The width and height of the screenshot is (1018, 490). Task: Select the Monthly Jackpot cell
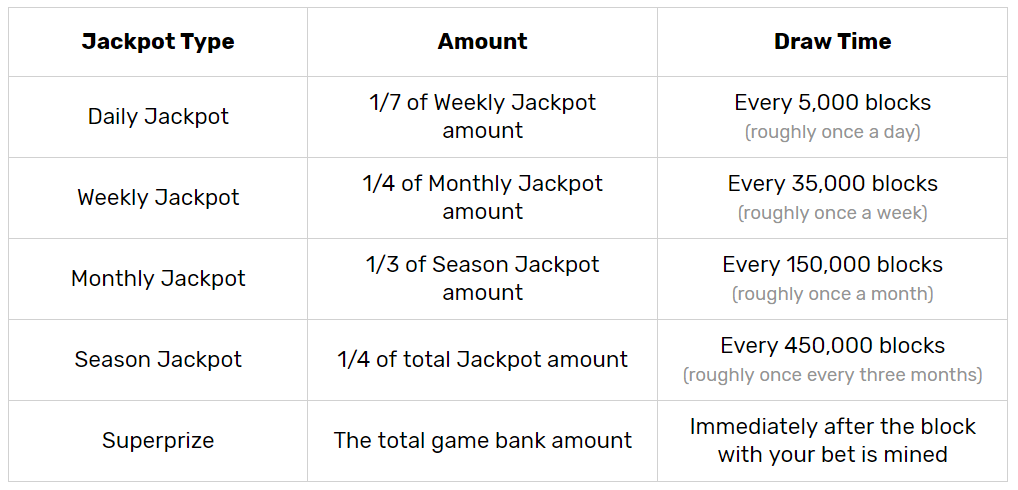click(158, 278)
